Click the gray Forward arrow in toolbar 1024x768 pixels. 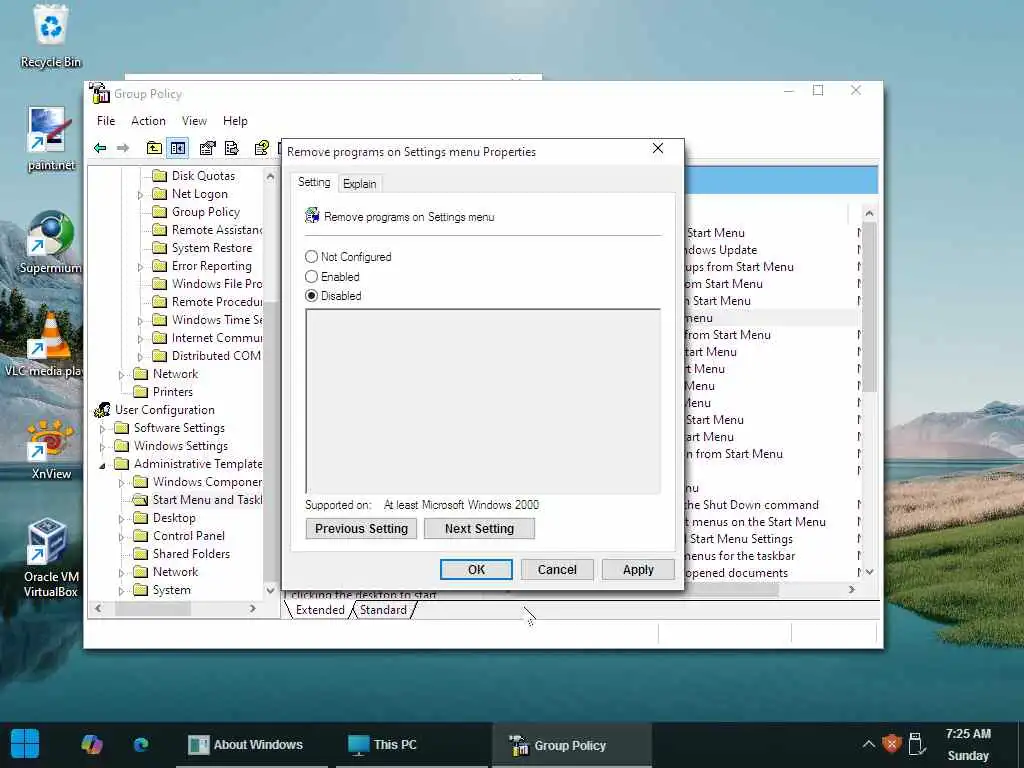(x=123, y=148)
